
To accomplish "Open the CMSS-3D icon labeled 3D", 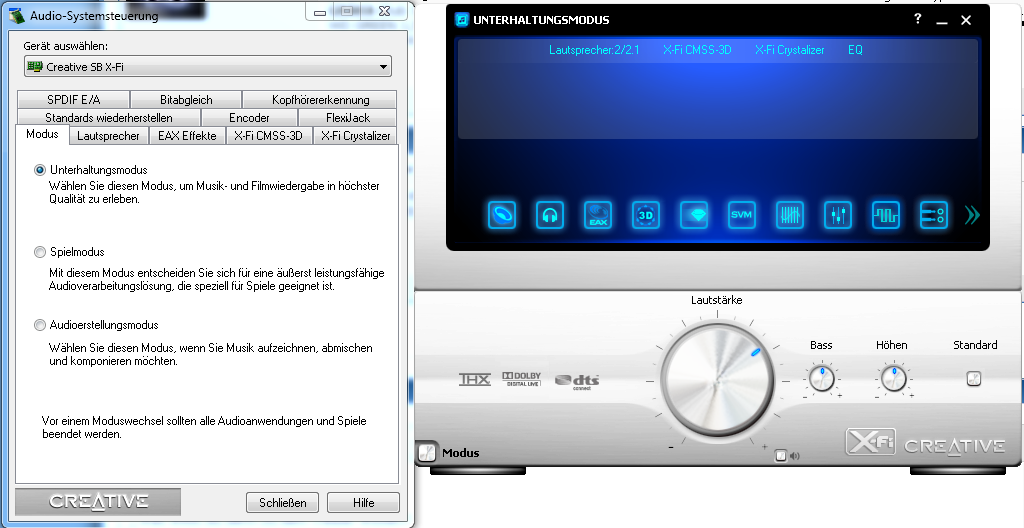I will click(x=646, y=214).
